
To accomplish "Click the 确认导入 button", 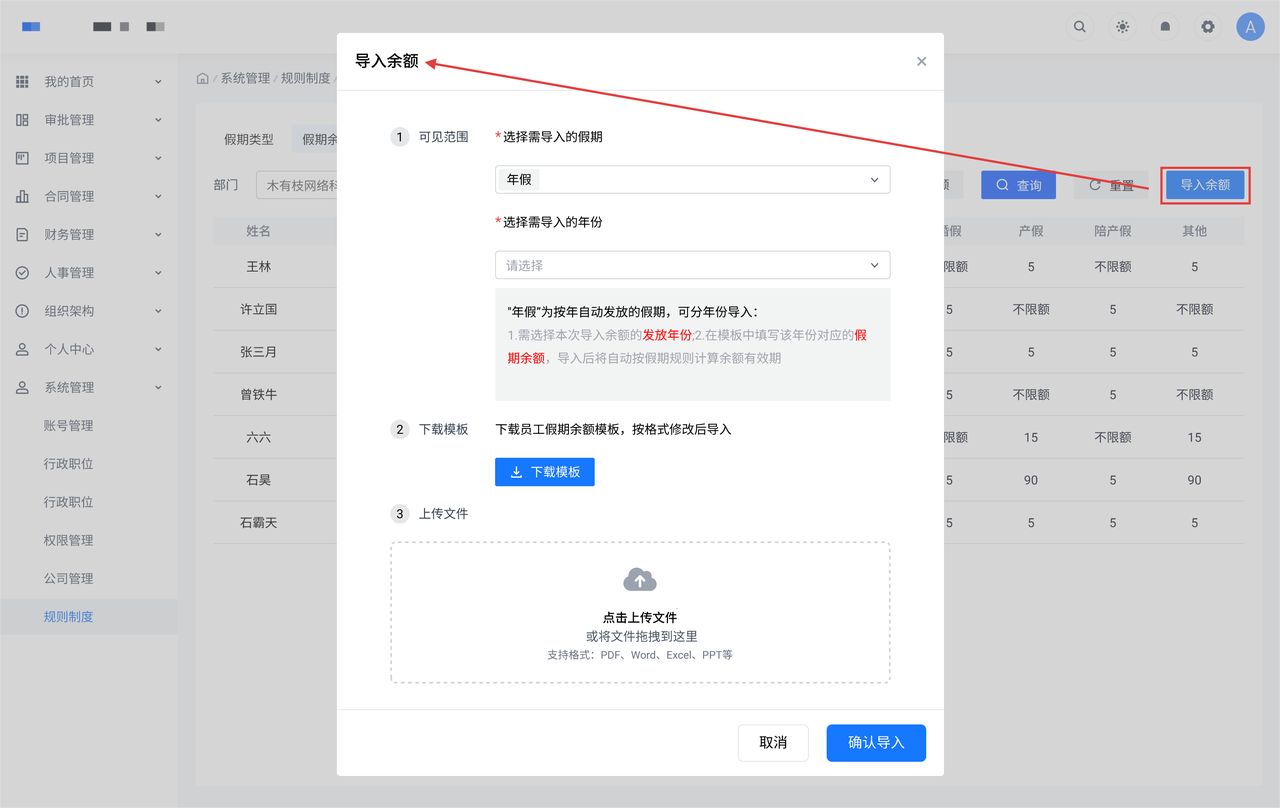I will coord(876,743).
